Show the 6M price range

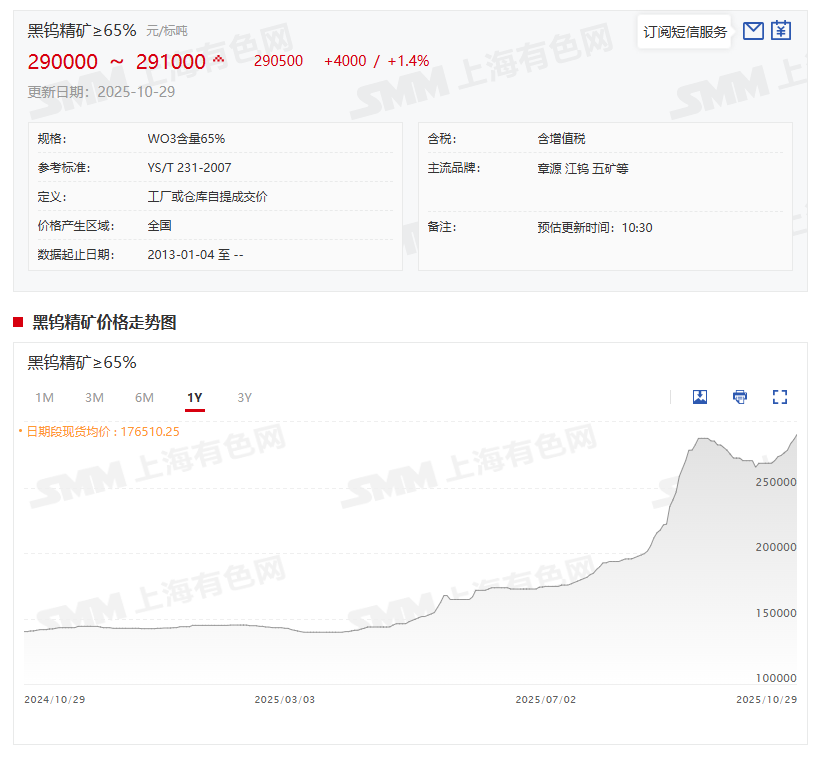[144, 398]
